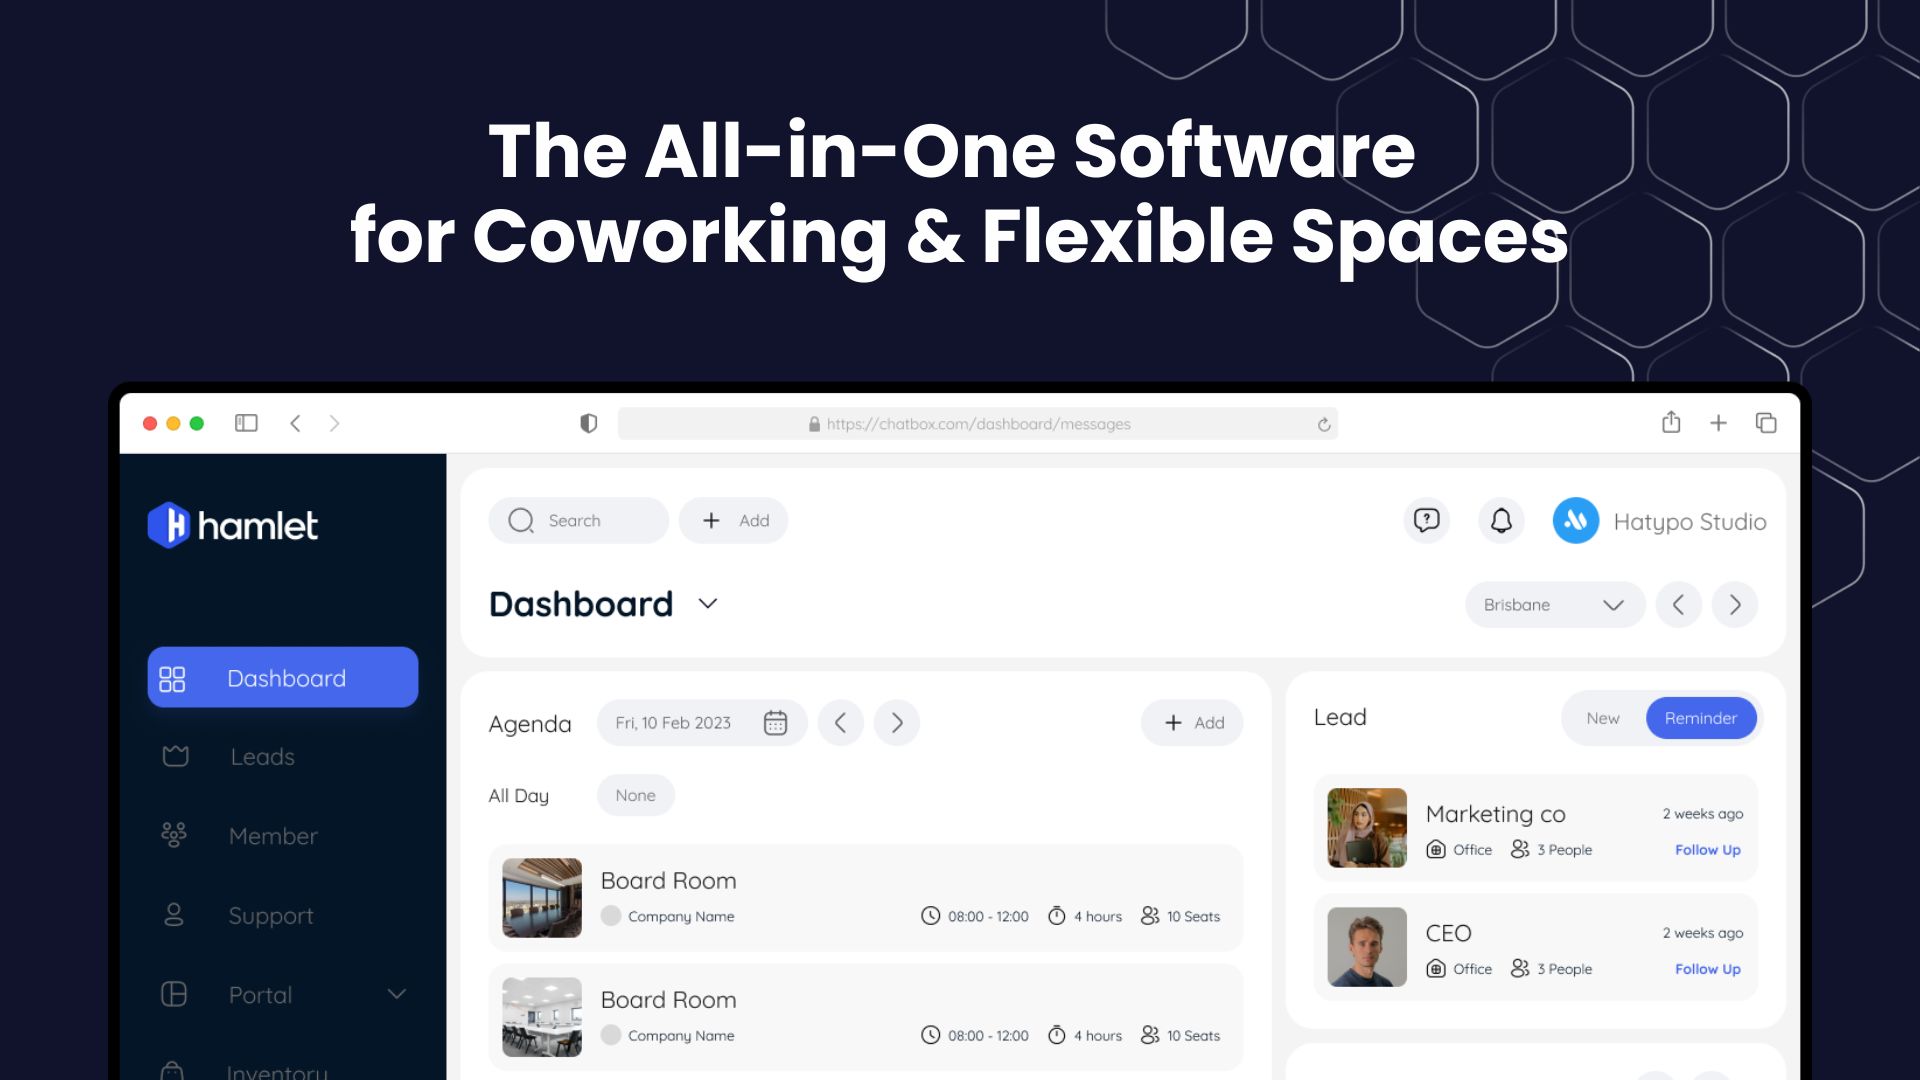Go to Member section in sidebar
The height and width of the screenshot is (1080, 1920).
(272, 836)
